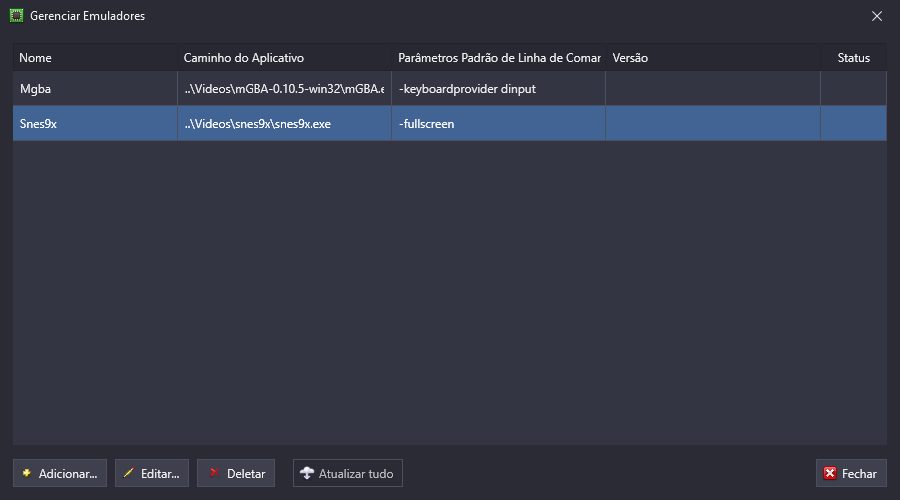The height and width of the screenshot is (500, 900).
Task: Click the cloud icon on Atualizar tudo
Action: pos(307,474)
